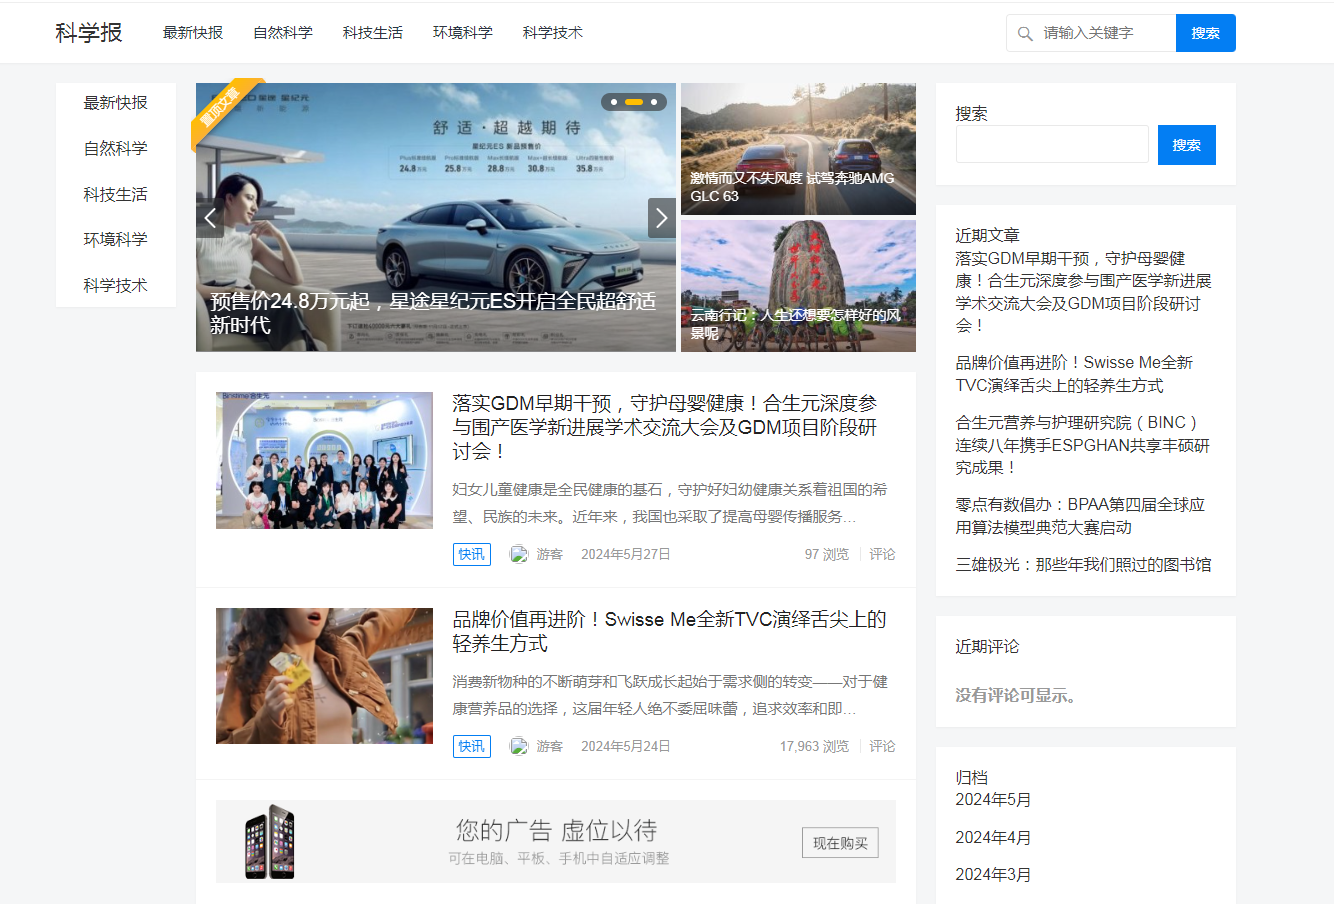The height and width of the screenshot is (904, 1334).
Task: Open 环境科学 in top navigation
Action: point(463,33)
